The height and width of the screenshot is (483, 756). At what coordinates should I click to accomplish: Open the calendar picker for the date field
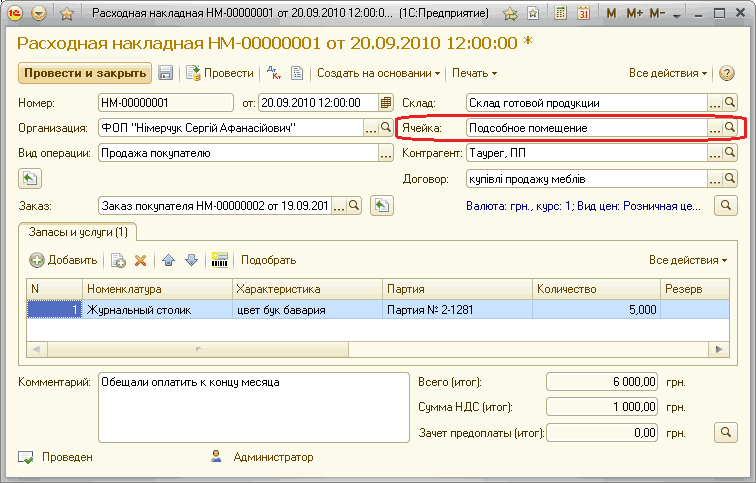click(x=386, y=102)
